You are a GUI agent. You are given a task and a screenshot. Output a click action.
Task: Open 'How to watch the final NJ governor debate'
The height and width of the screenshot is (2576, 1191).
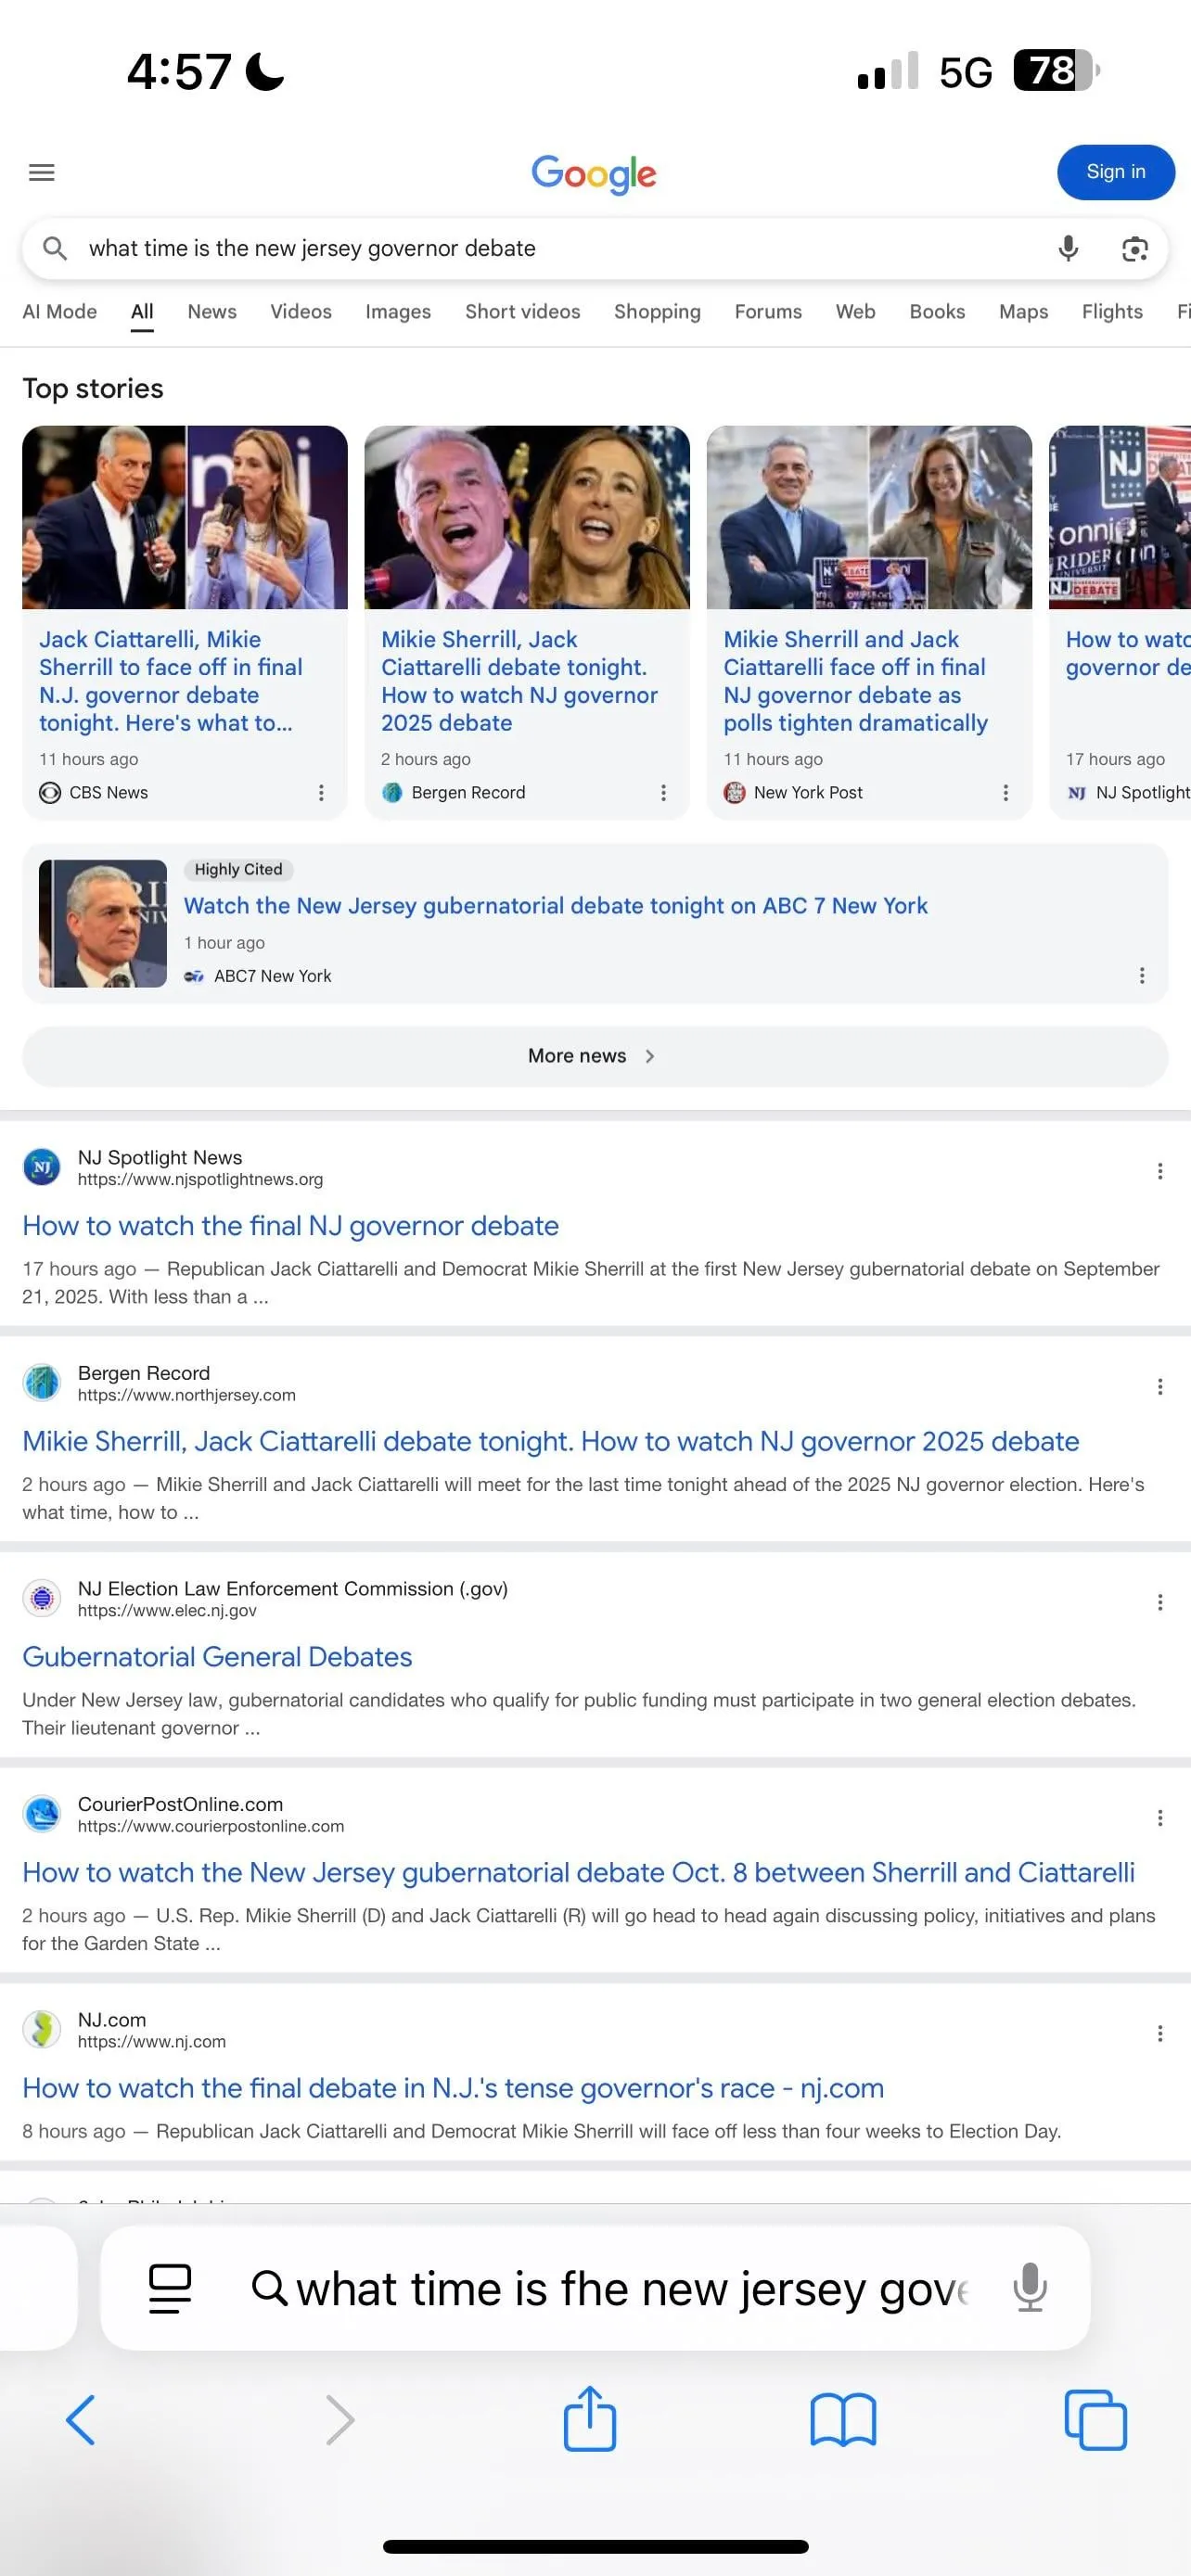point(290,1226)
